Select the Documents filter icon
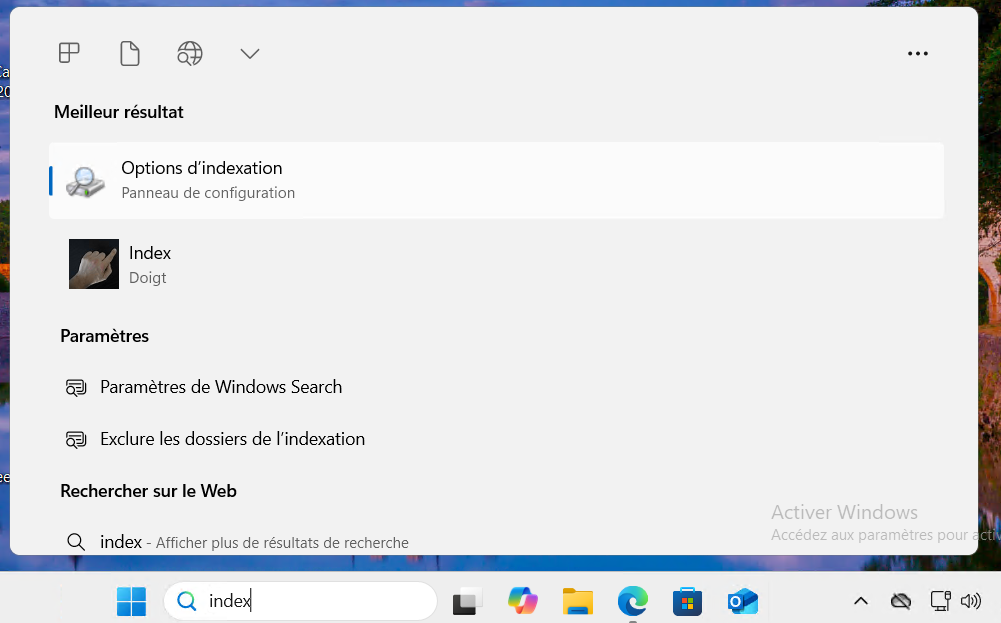The image size is (1001, 623). point(129,53)
